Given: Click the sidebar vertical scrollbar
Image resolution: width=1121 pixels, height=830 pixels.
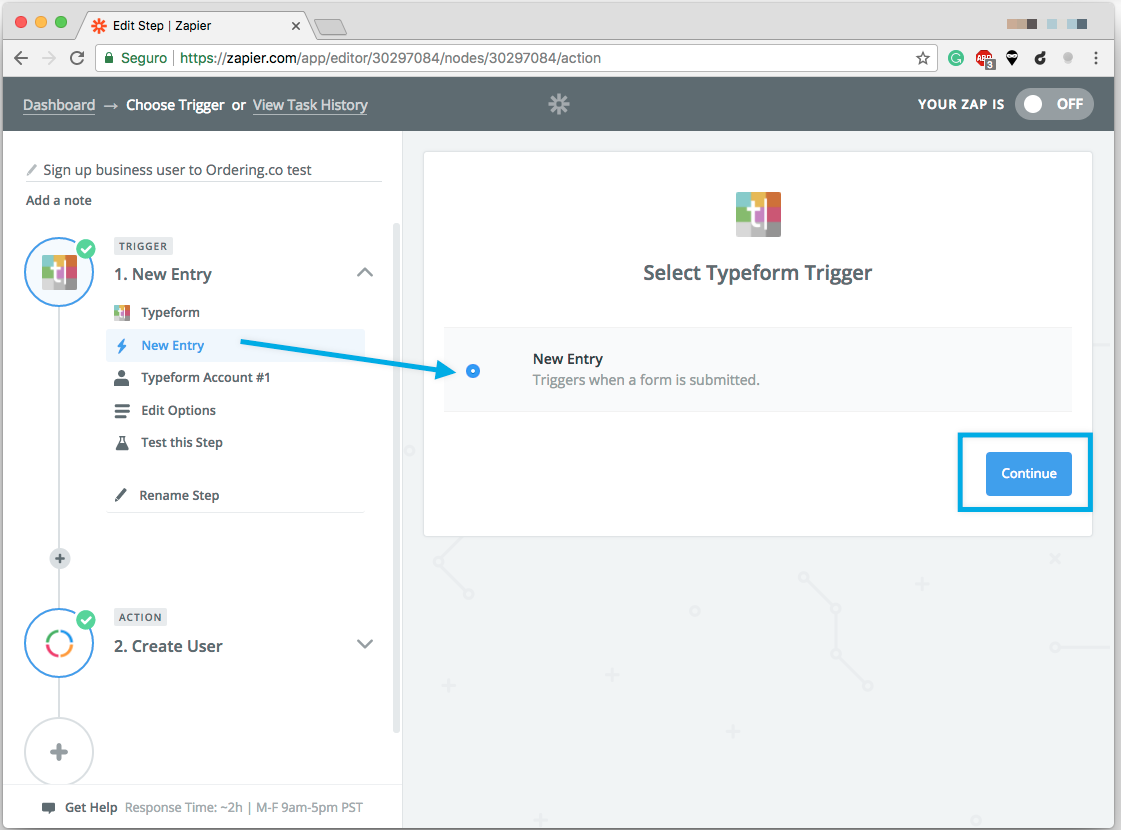Looking at the screenshot, I should pyautogui.click(x=396, y=478).
